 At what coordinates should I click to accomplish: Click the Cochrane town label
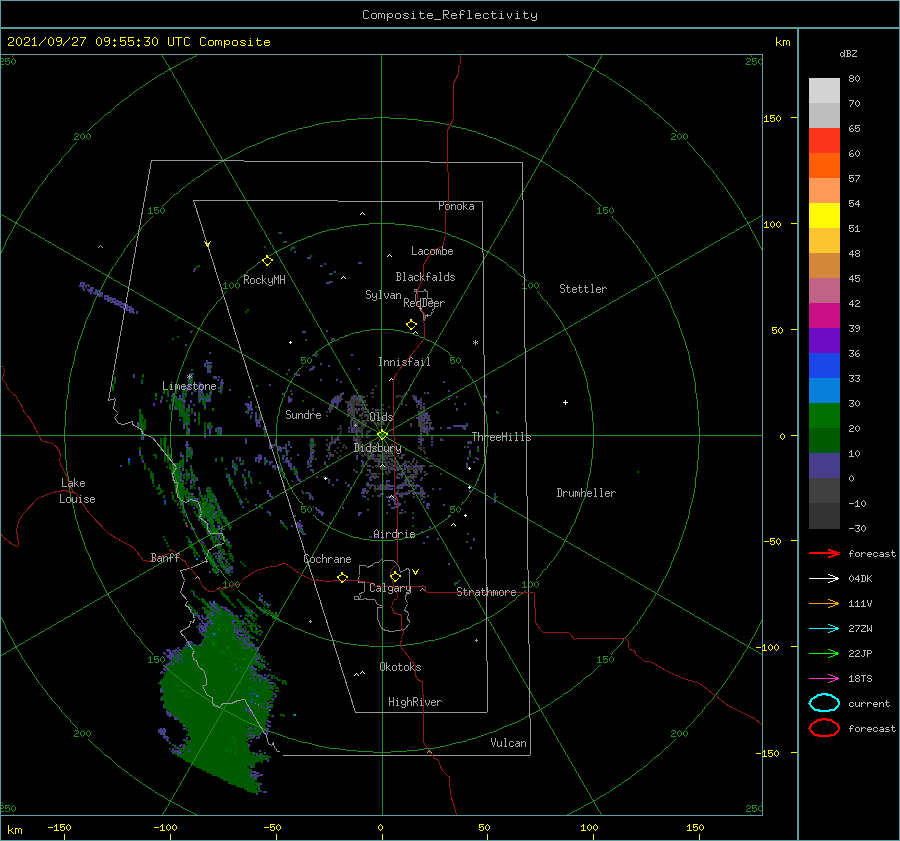[327, 559]
